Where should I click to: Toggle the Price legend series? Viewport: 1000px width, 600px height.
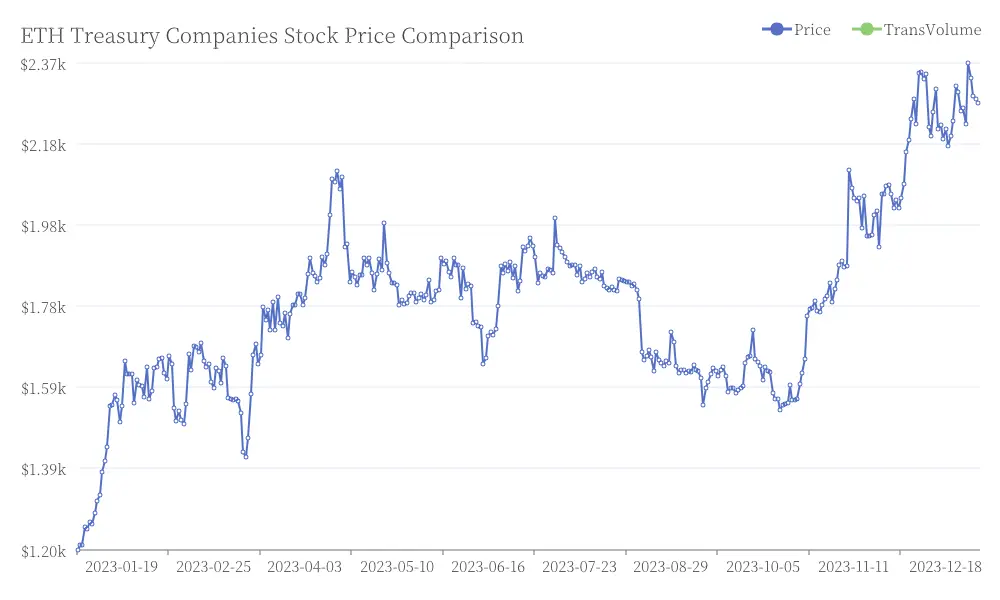click(796, 29)
